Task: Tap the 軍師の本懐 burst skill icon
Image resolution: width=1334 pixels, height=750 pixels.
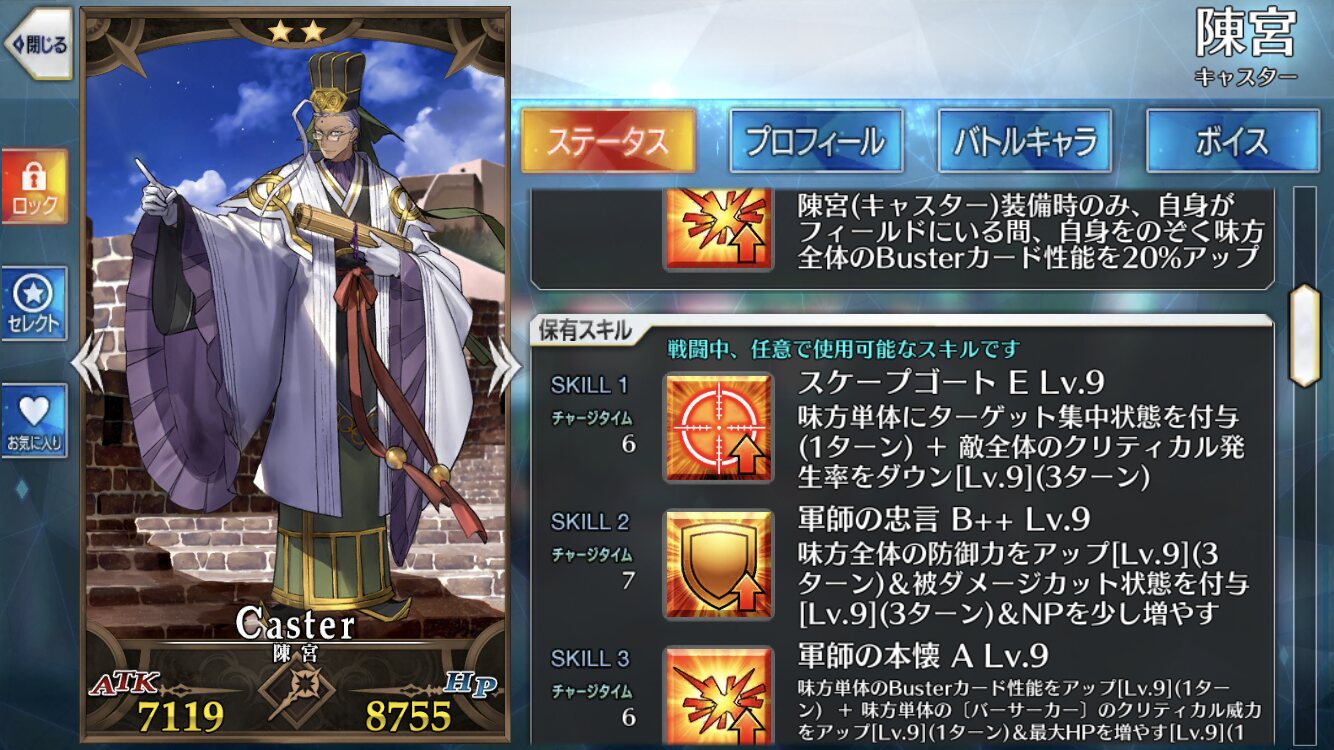Action: 719,692
